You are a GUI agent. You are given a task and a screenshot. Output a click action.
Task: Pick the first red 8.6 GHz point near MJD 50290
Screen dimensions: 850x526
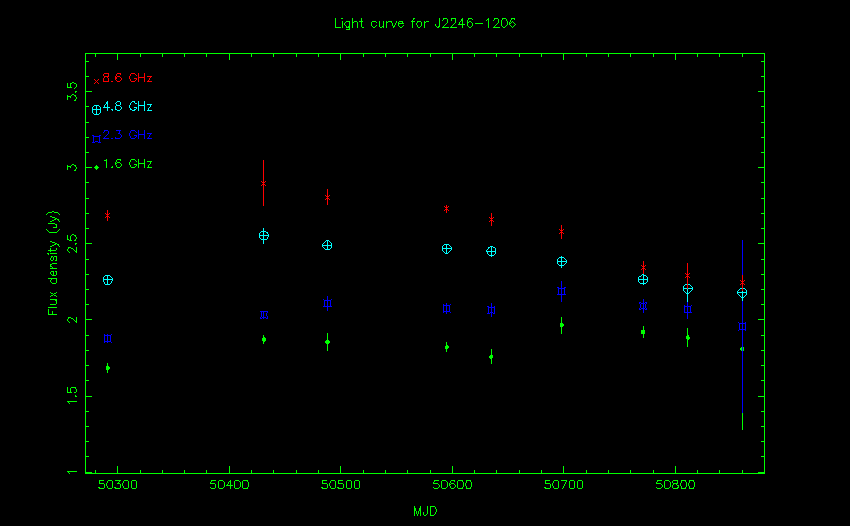click(108, 216)
